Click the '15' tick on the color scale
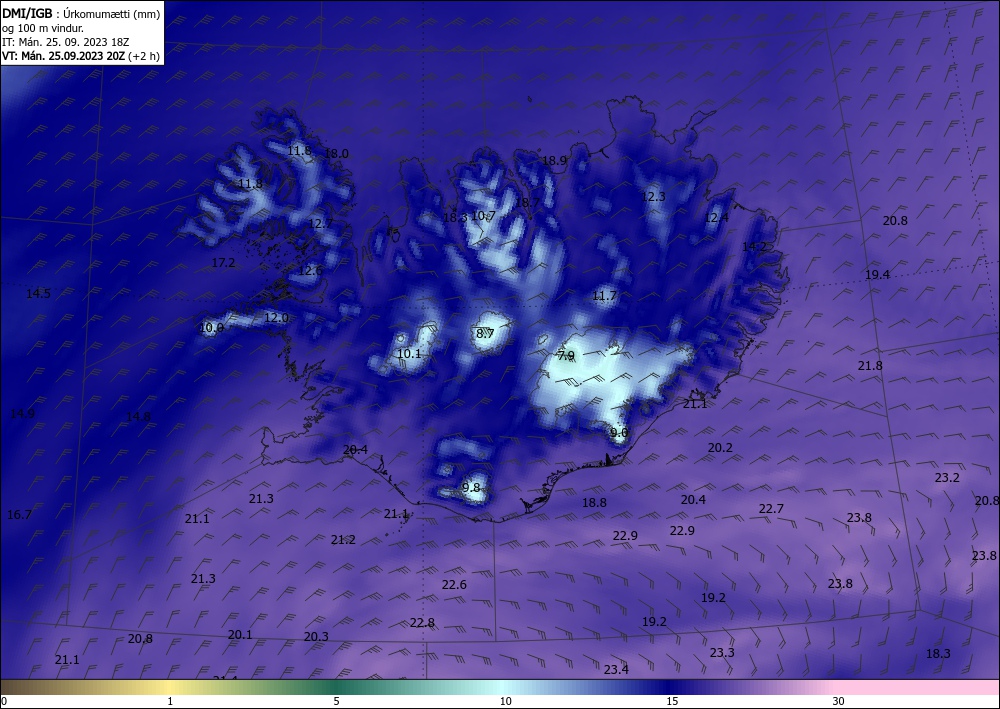This screenshot has height=709, width=1000. [672, 701]
